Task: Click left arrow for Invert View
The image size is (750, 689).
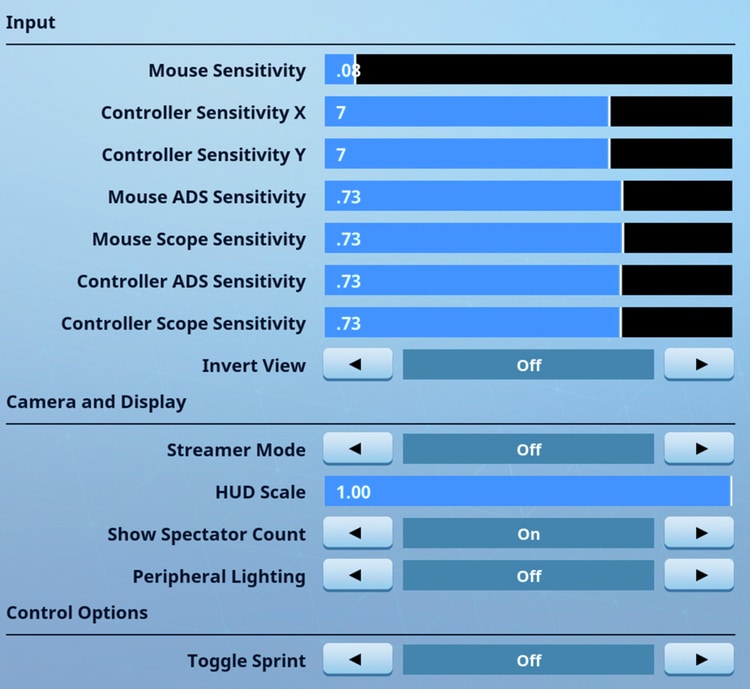Action: (x=358, y=365)
